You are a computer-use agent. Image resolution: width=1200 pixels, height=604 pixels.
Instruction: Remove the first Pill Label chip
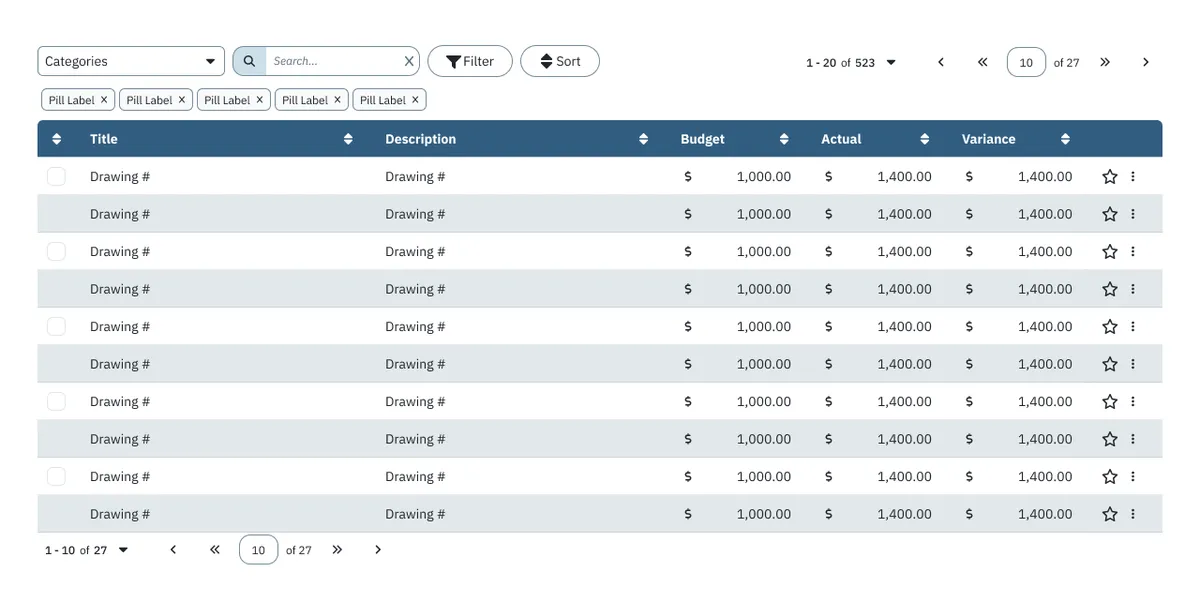pos(104,99)
